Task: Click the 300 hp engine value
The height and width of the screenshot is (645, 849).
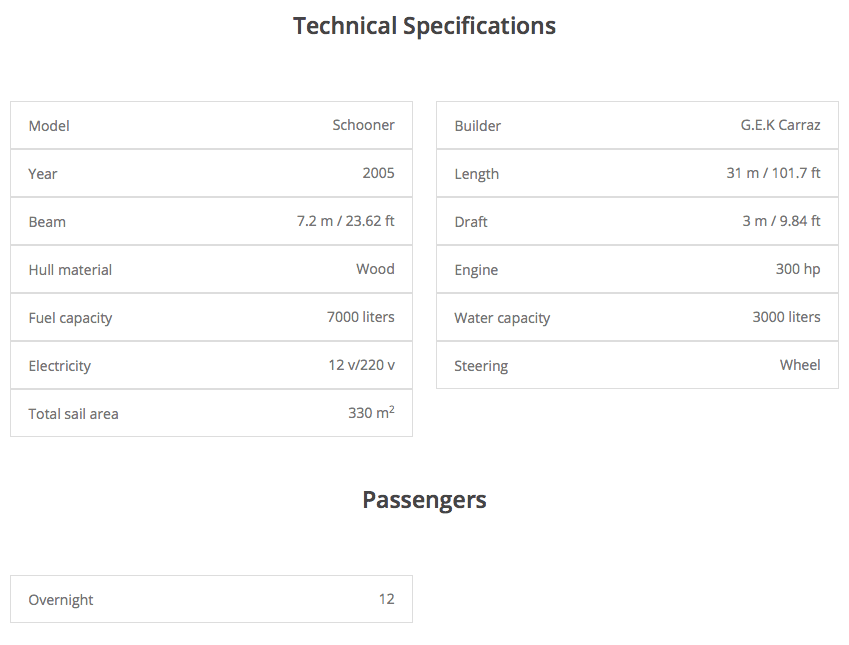Action: (797, 269)
